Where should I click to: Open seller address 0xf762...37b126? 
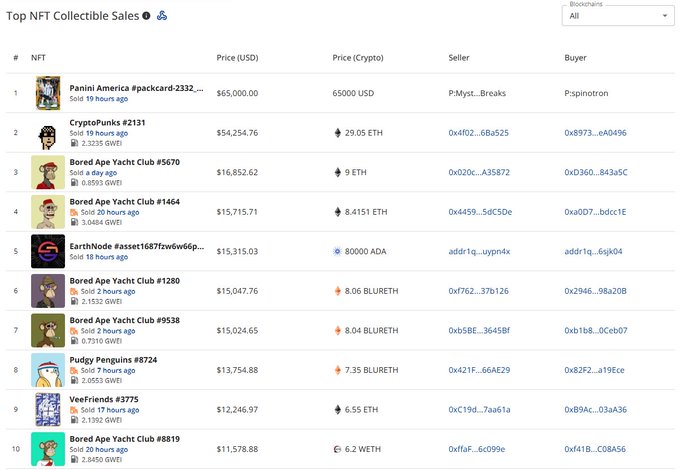coord(478,290)
